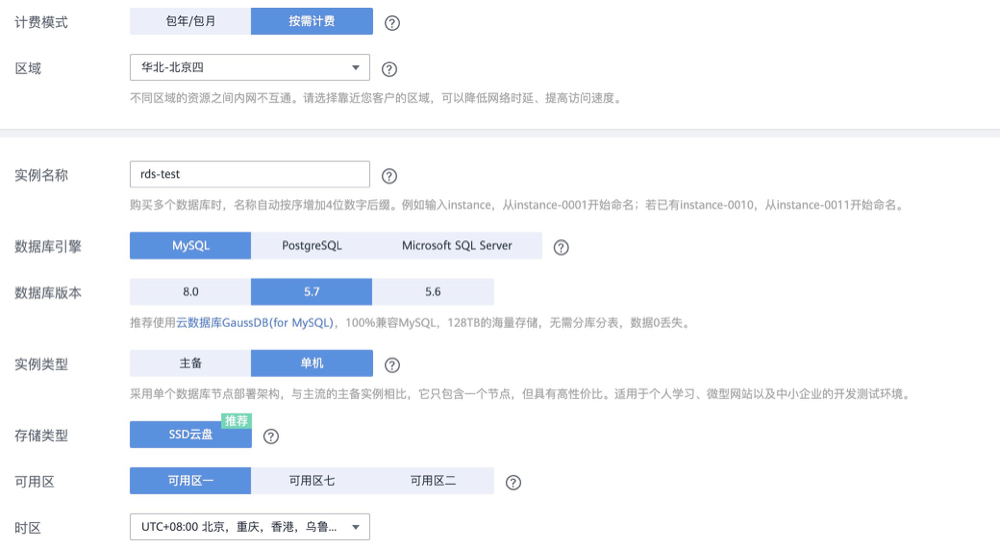This screenshot has width=1000, height=550.
Task: Open the 华北-北京四 region dropdown
Action: click(249, 68)
